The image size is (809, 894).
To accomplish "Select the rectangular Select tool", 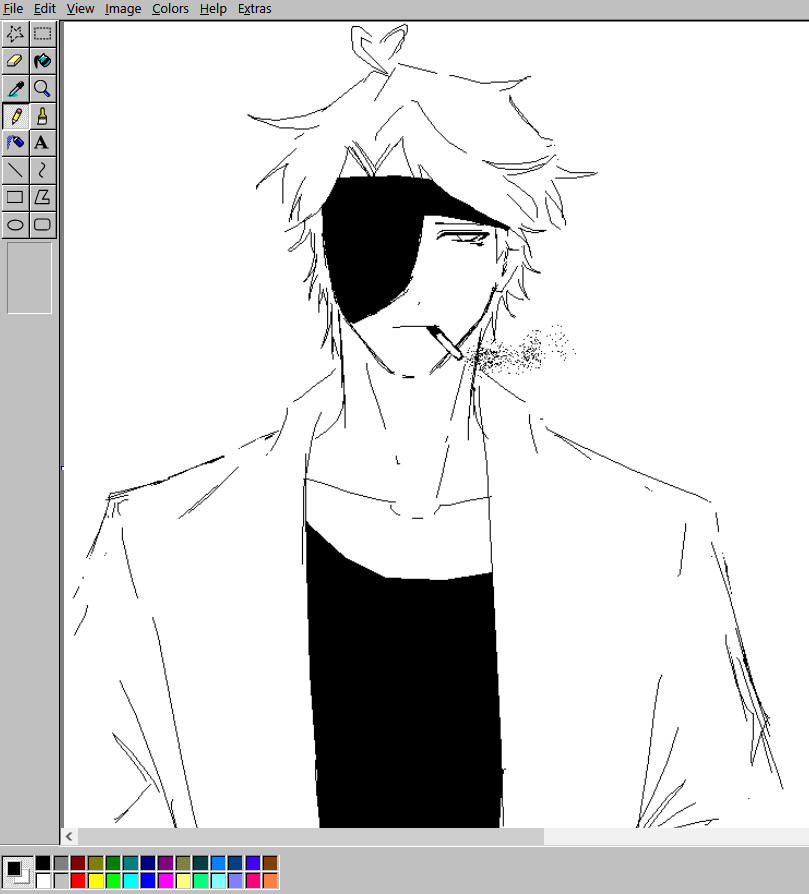I will point(43,34).
